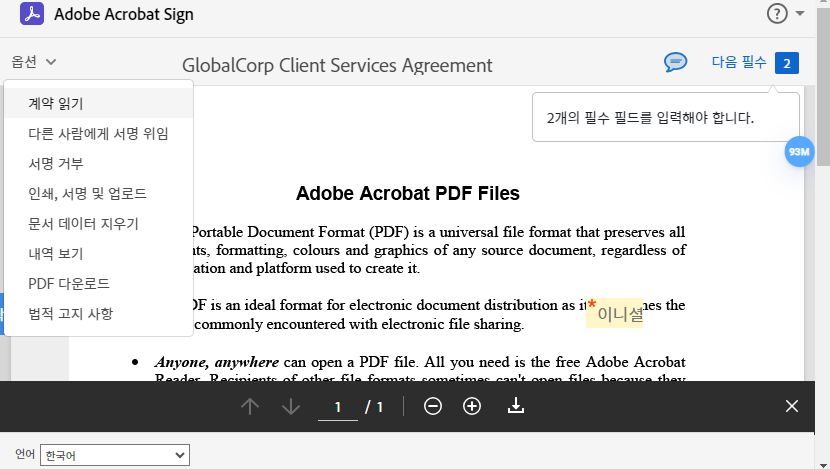Click the 다음 필수 link
The height and width of the screenshot is (469, 830).
point(738,62)
